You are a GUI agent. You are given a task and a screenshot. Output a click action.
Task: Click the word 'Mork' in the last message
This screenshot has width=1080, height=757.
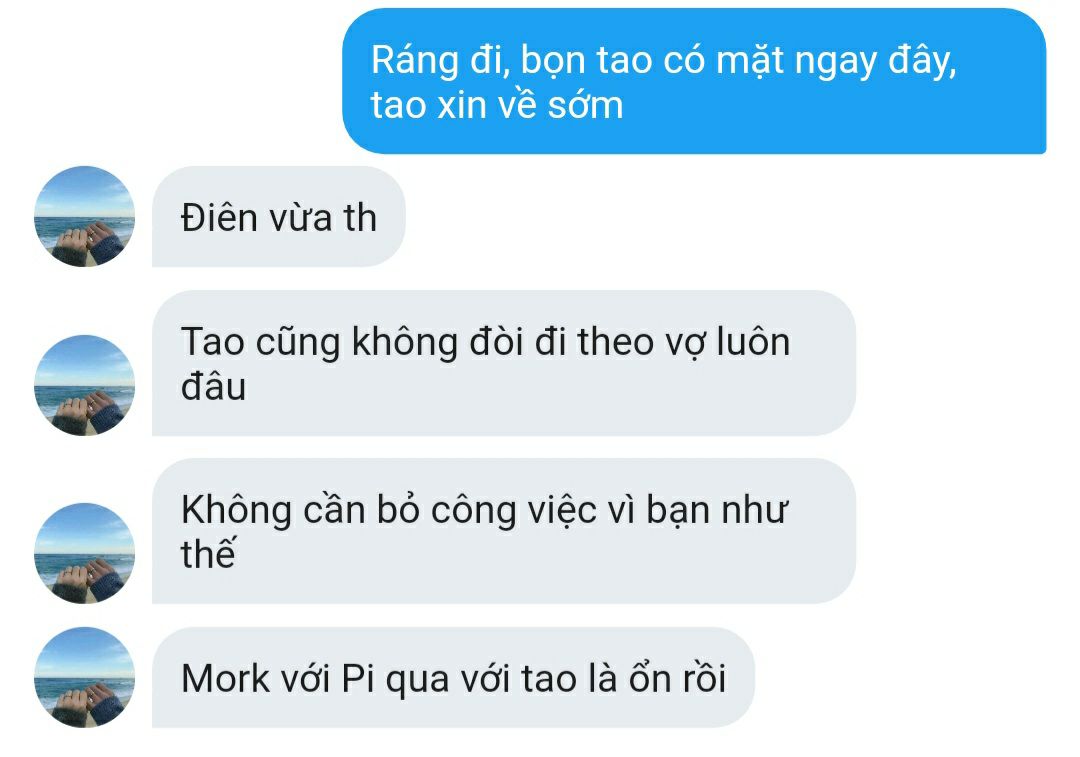click(x=225, y=678)
